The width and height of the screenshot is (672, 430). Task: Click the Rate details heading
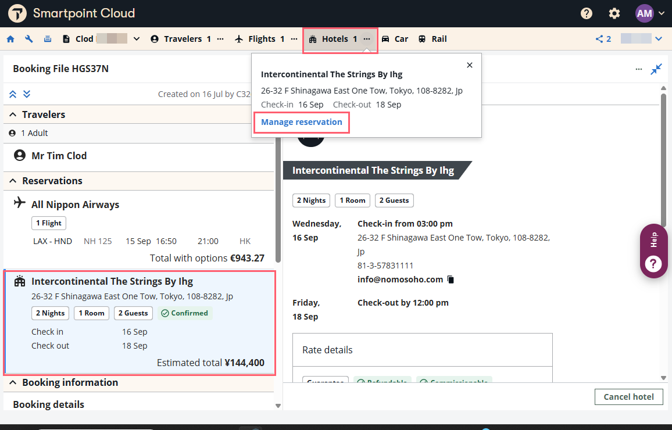pyautogui.click(x=327, y=350)
